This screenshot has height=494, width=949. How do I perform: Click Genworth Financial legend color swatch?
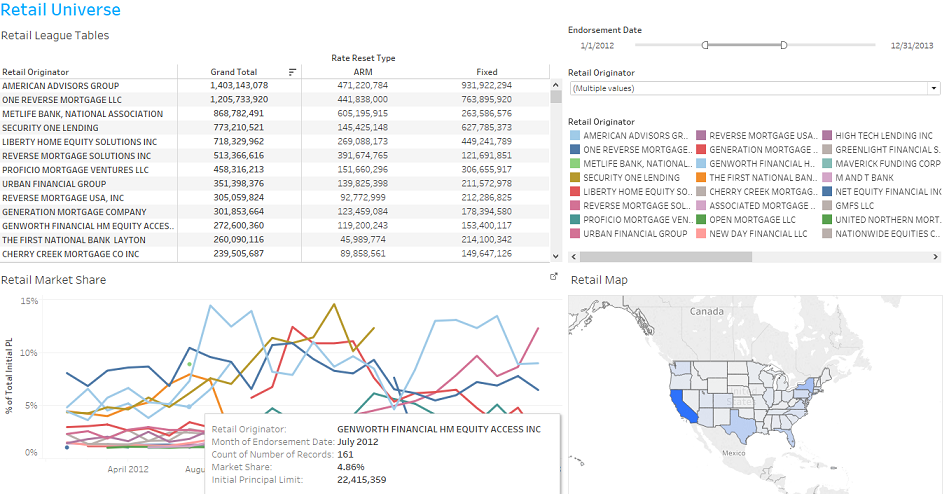pyautogui.click(x=701, y=163)
